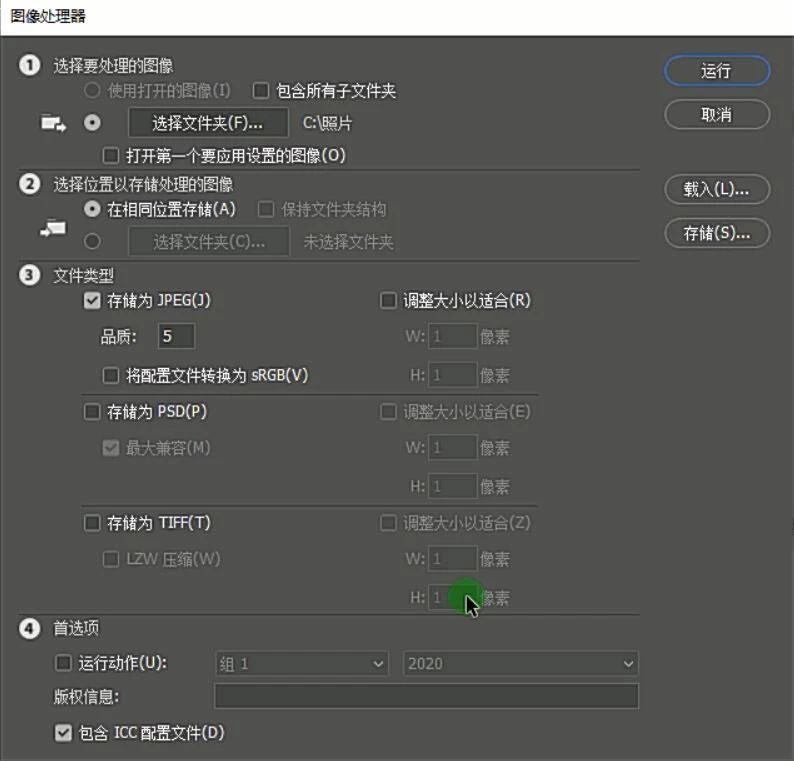Viewport: 794px width, 761px height.
Task: Uncheck 存储为 JPEG(J)
Action: (x=92, y=301)
